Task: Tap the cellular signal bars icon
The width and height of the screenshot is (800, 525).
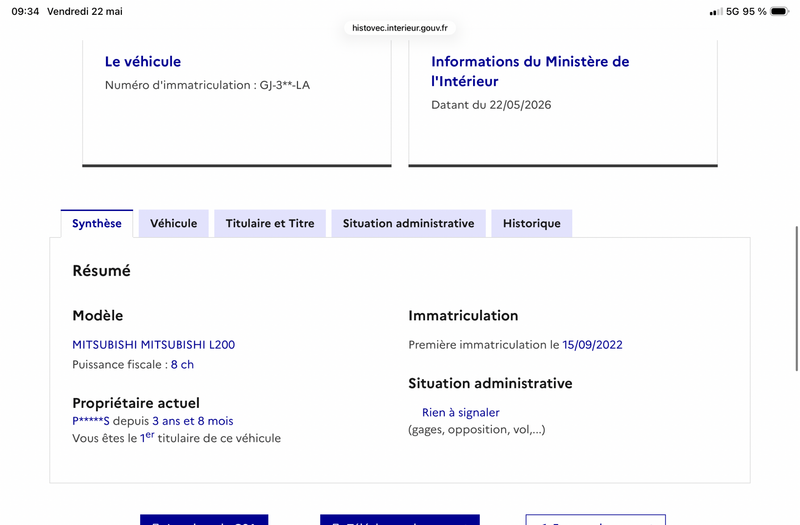Action: (716, 12)
